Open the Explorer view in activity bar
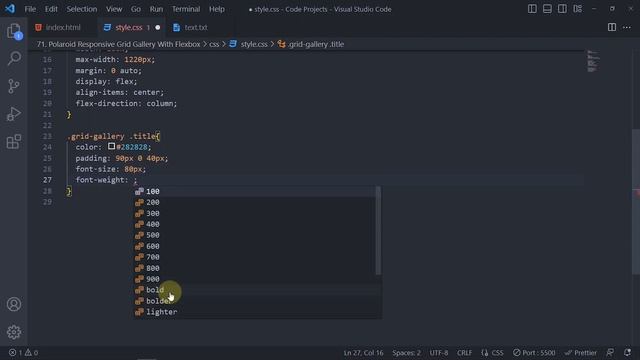 pyautogui.click(x=14, y=31)
